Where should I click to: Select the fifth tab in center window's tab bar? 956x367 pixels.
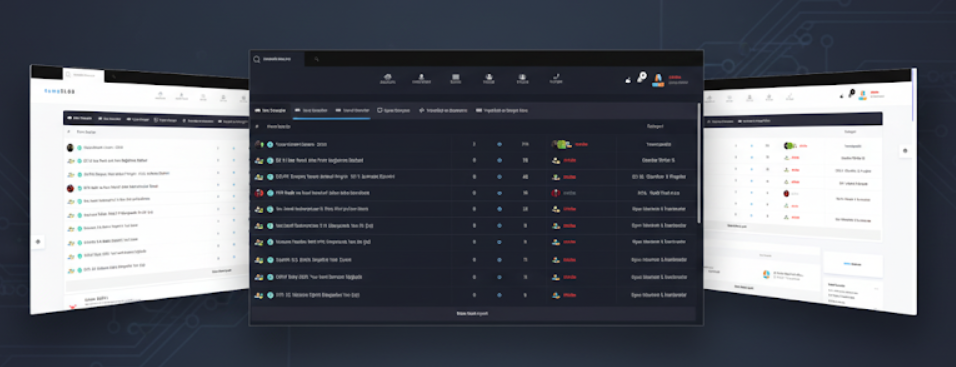(x=443, y=110)
